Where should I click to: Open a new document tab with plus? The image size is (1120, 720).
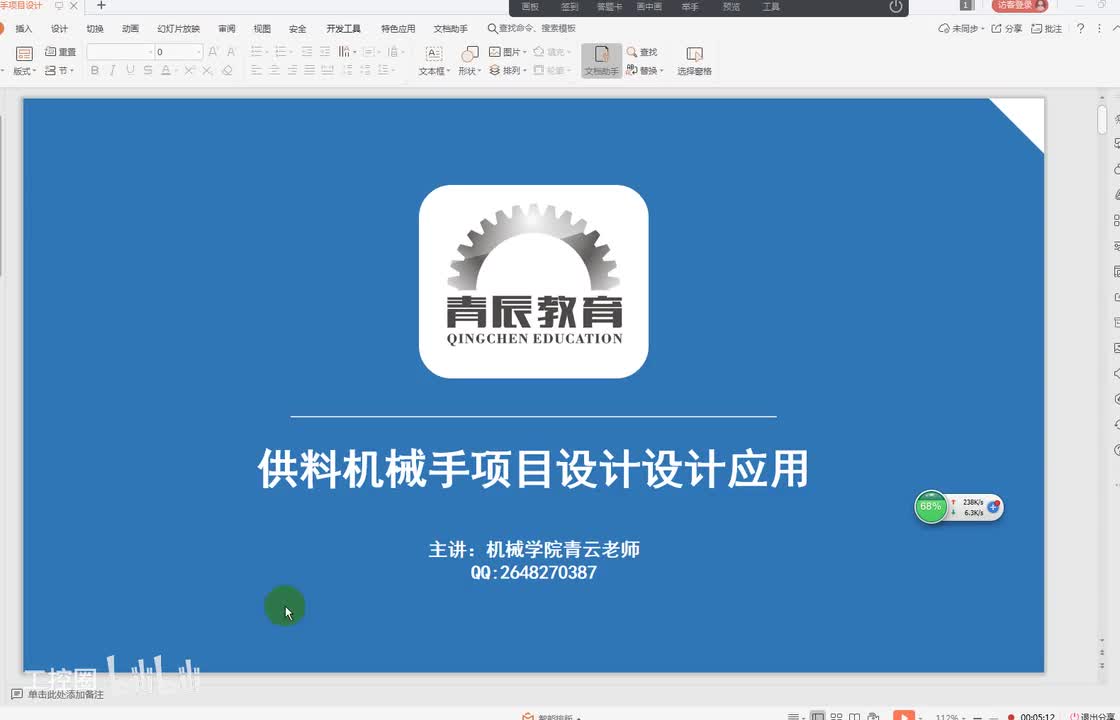(x=101, y=5)
